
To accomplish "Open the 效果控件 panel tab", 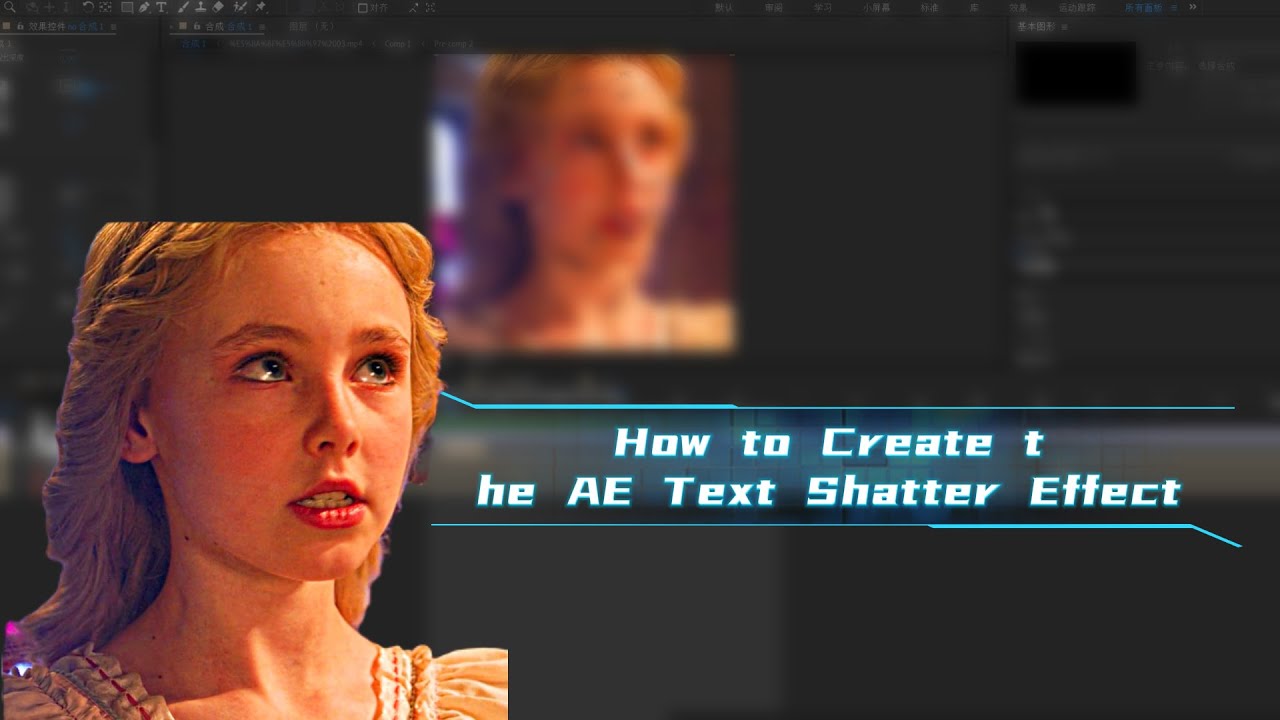I will point(66,27).
